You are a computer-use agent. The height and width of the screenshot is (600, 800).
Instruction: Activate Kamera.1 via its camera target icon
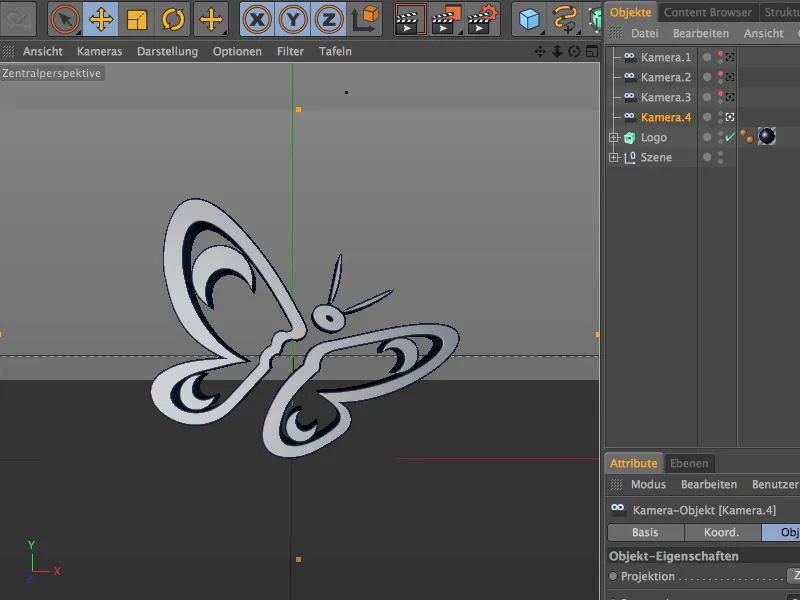[730, 57]
